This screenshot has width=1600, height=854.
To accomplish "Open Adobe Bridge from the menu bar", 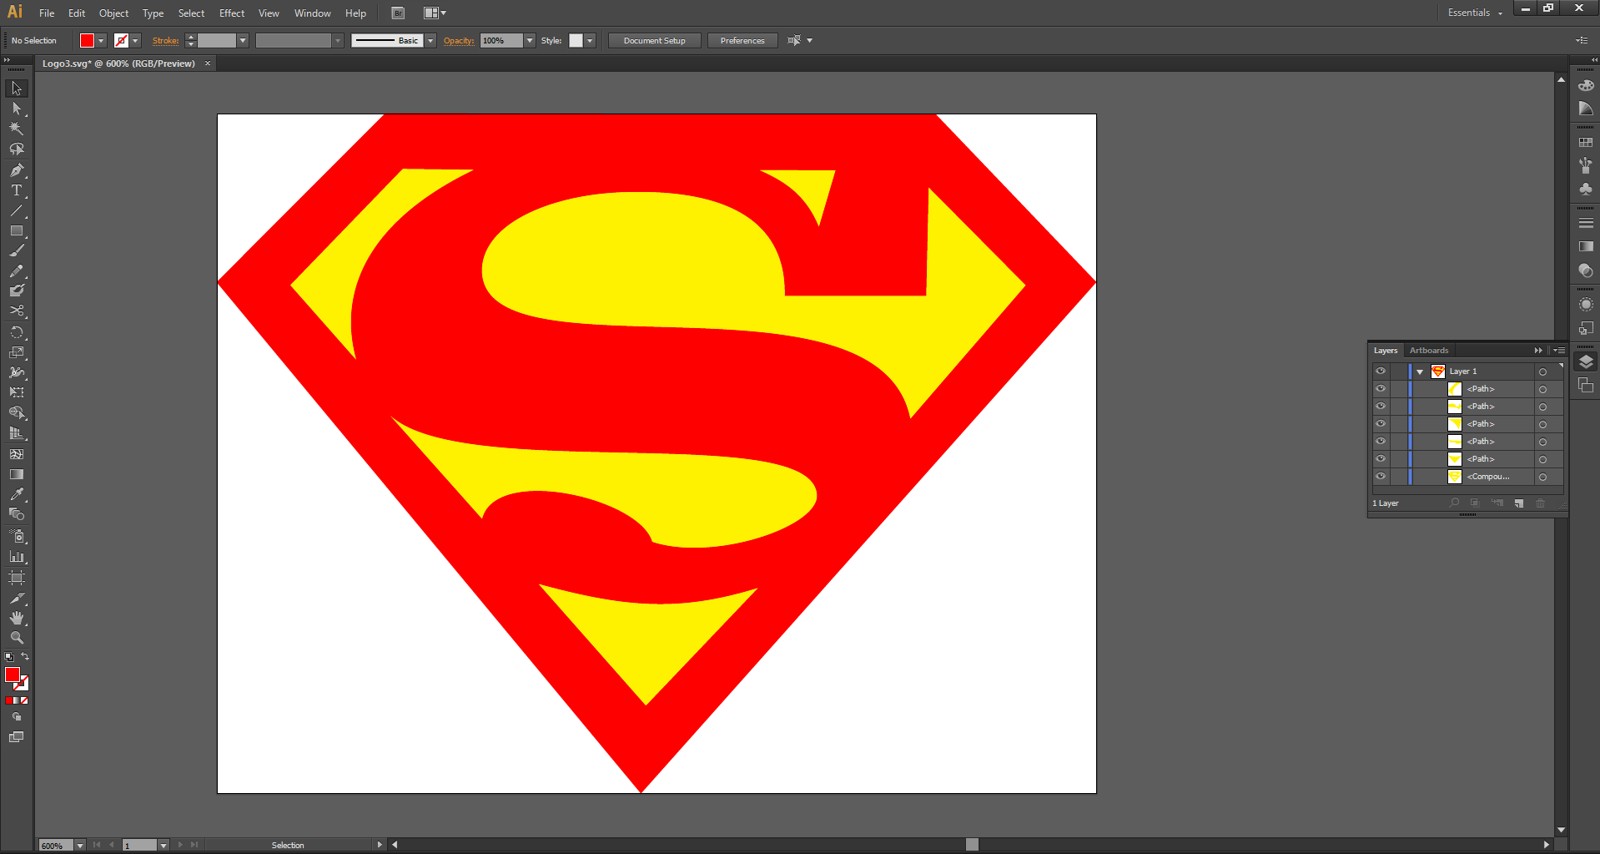I will (x=398, y=13).
